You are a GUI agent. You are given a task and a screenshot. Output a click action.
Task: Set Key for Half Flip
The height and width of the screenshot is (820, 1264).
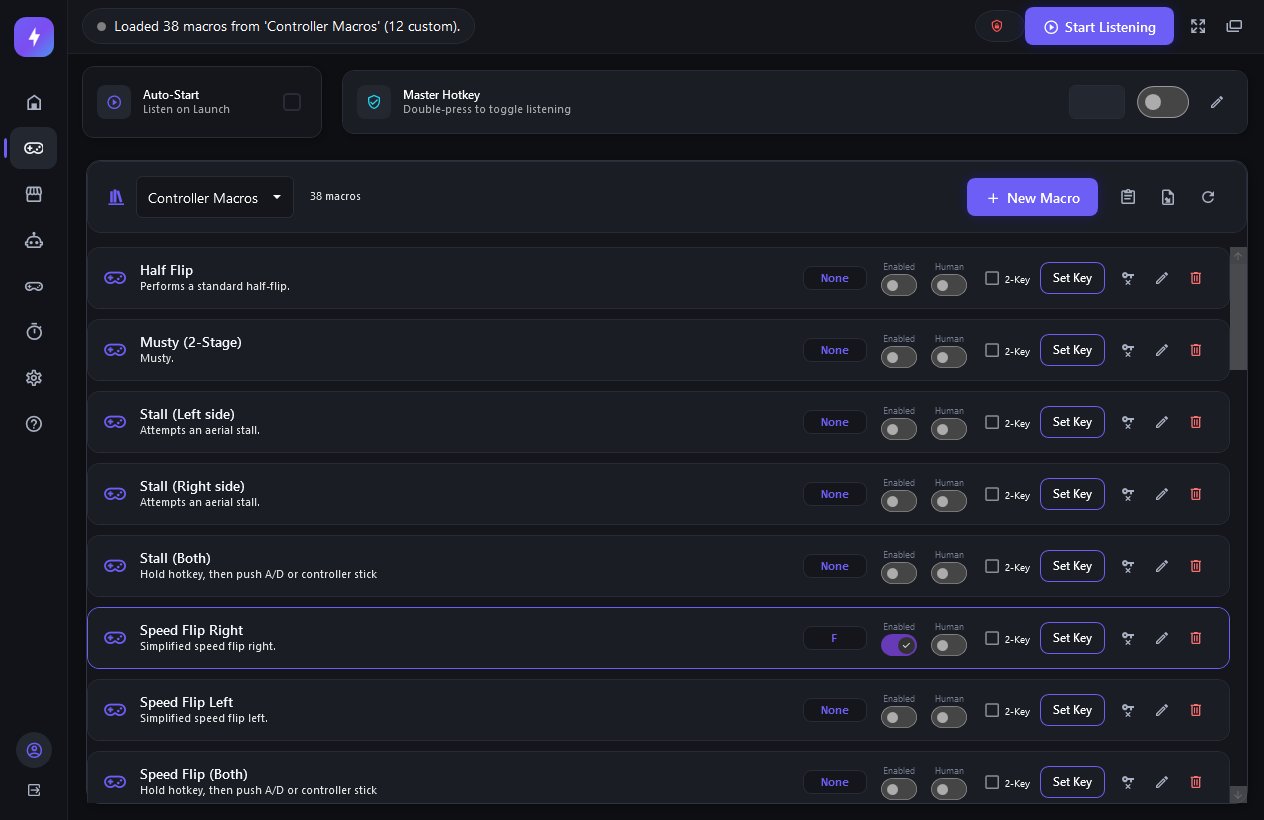pos(1072,278)
